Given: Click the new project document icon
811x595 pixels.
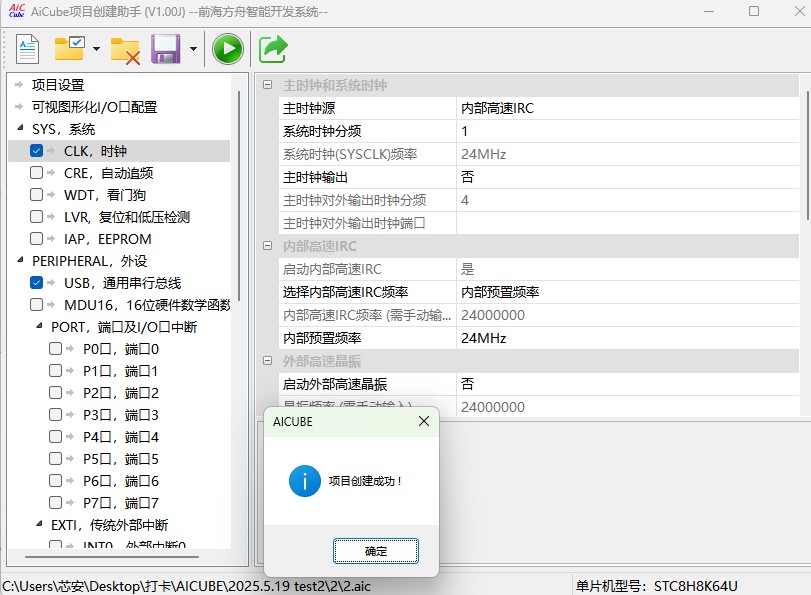Looking at the screenshot, I should point(27,49).
